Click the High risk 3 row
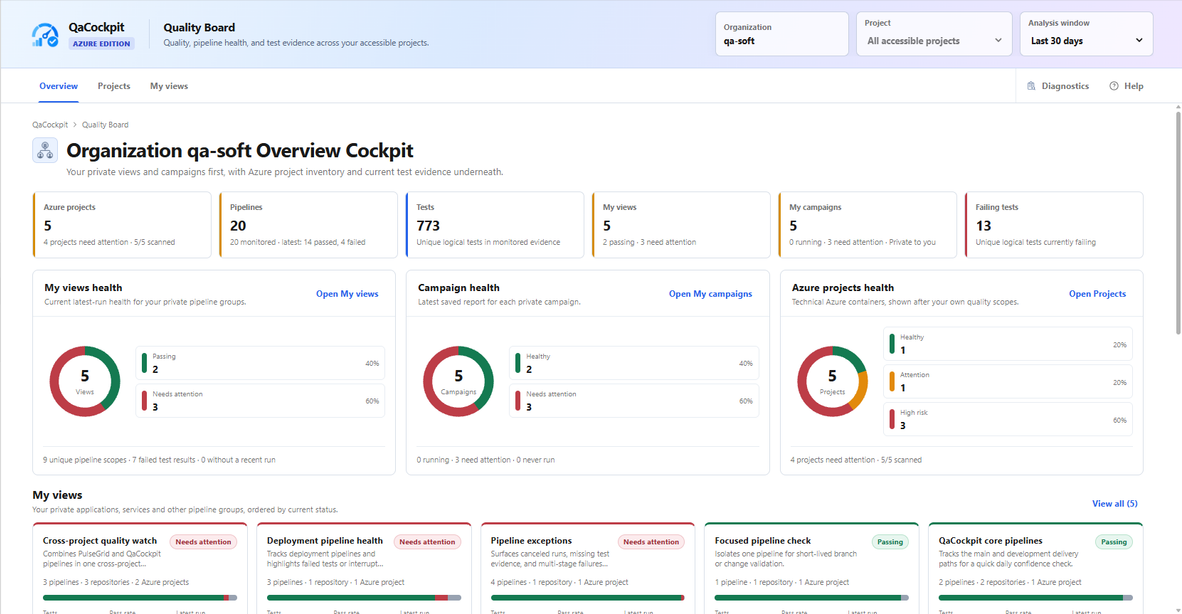 click(x=1008, y=419)
